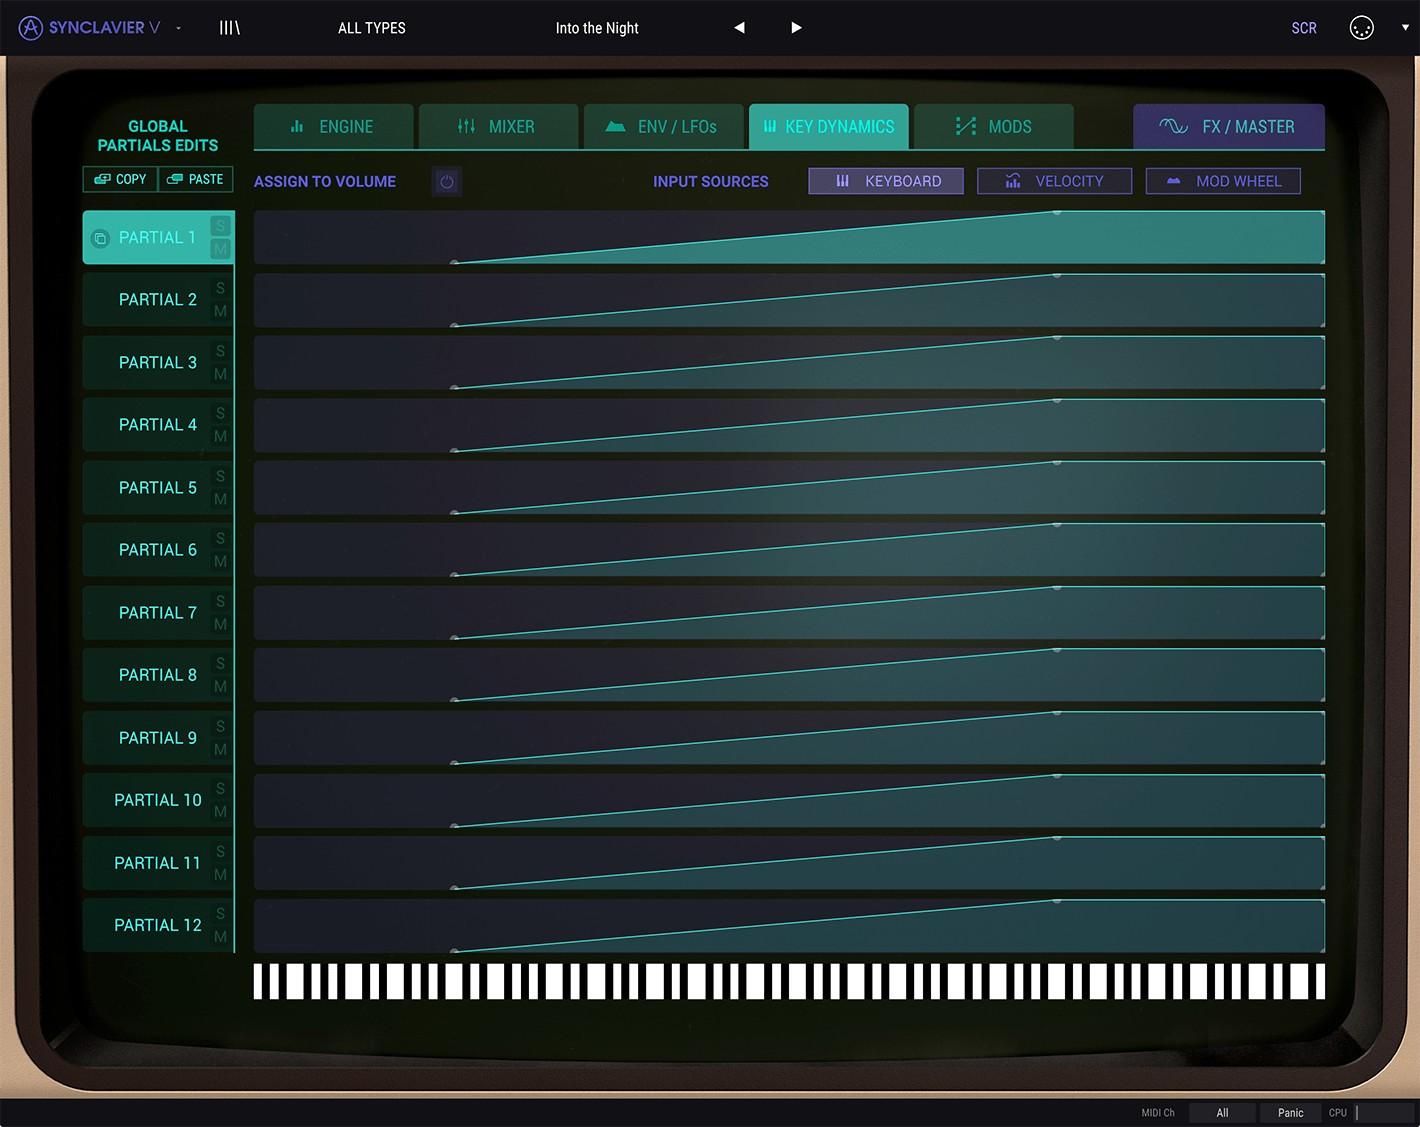Open the preset library browser icon

pos(229,27)
